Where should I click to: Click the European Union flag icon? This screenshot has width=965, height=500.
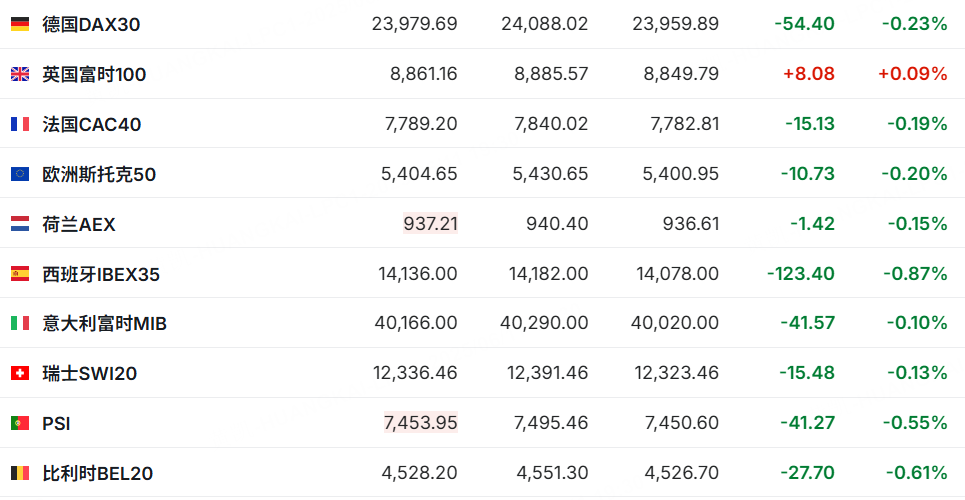[20, 174]
